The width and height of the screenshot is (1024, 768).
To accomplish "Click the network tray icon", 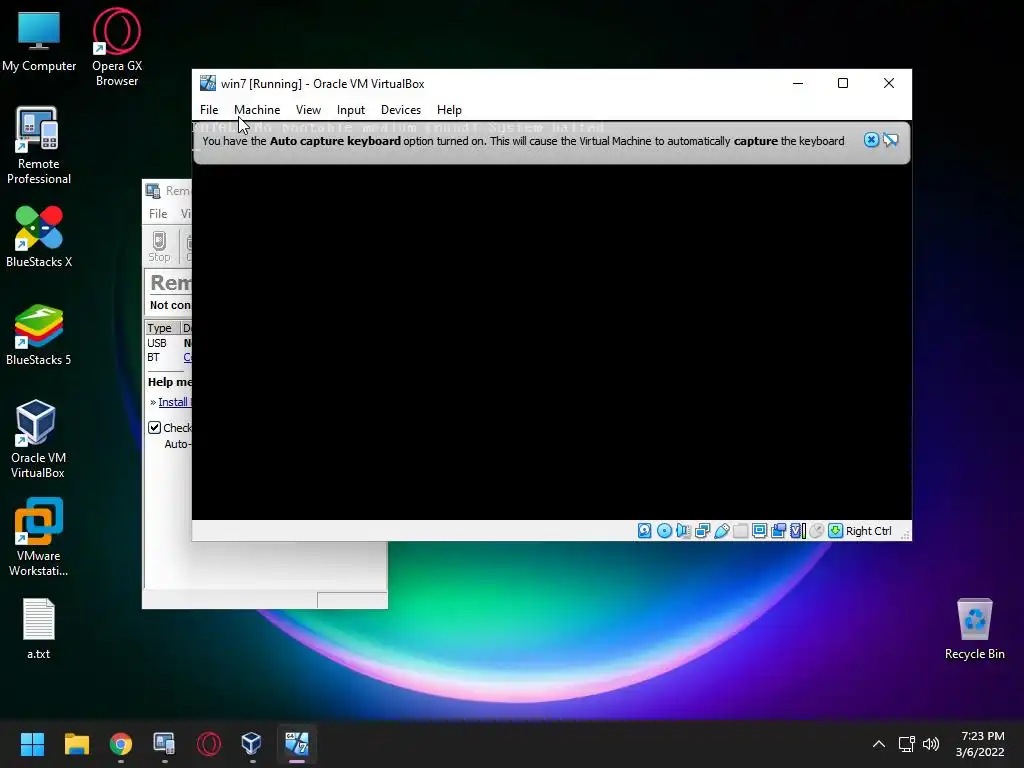I will click(906, 744).
